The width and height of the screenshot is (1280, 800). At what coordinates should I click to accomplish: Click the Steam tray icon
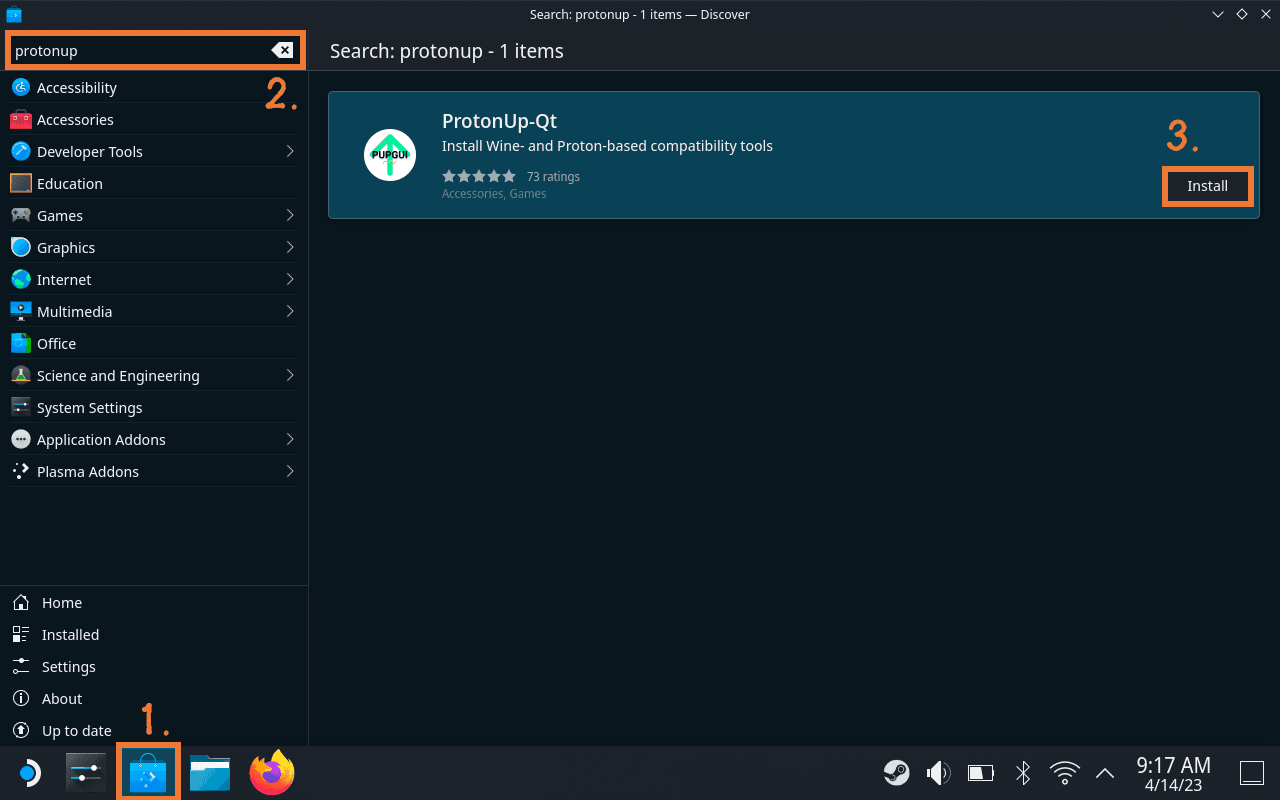[896, 773]
